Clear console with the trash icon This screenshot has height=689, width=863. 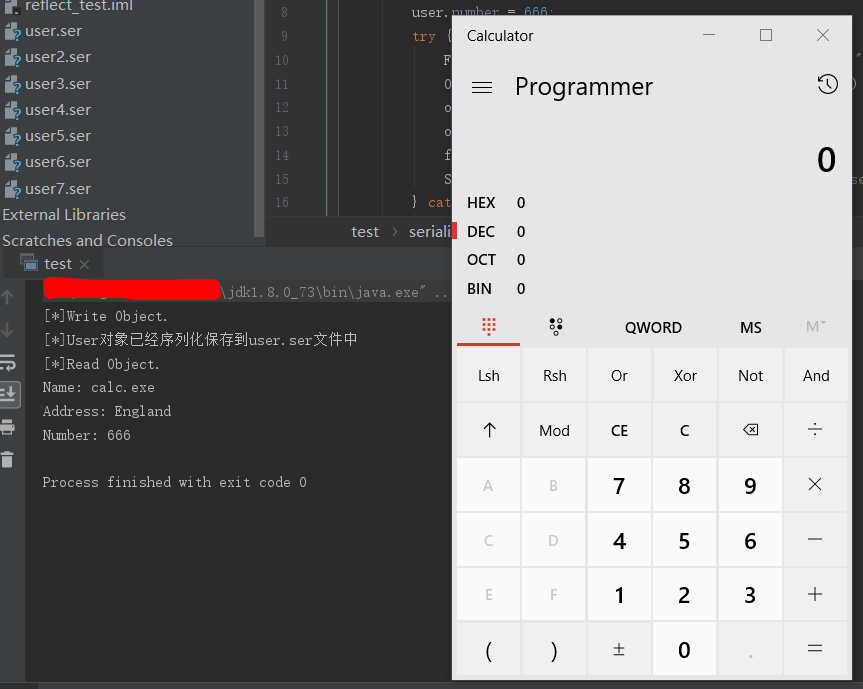pyautogui.click(x=7, y=459)
